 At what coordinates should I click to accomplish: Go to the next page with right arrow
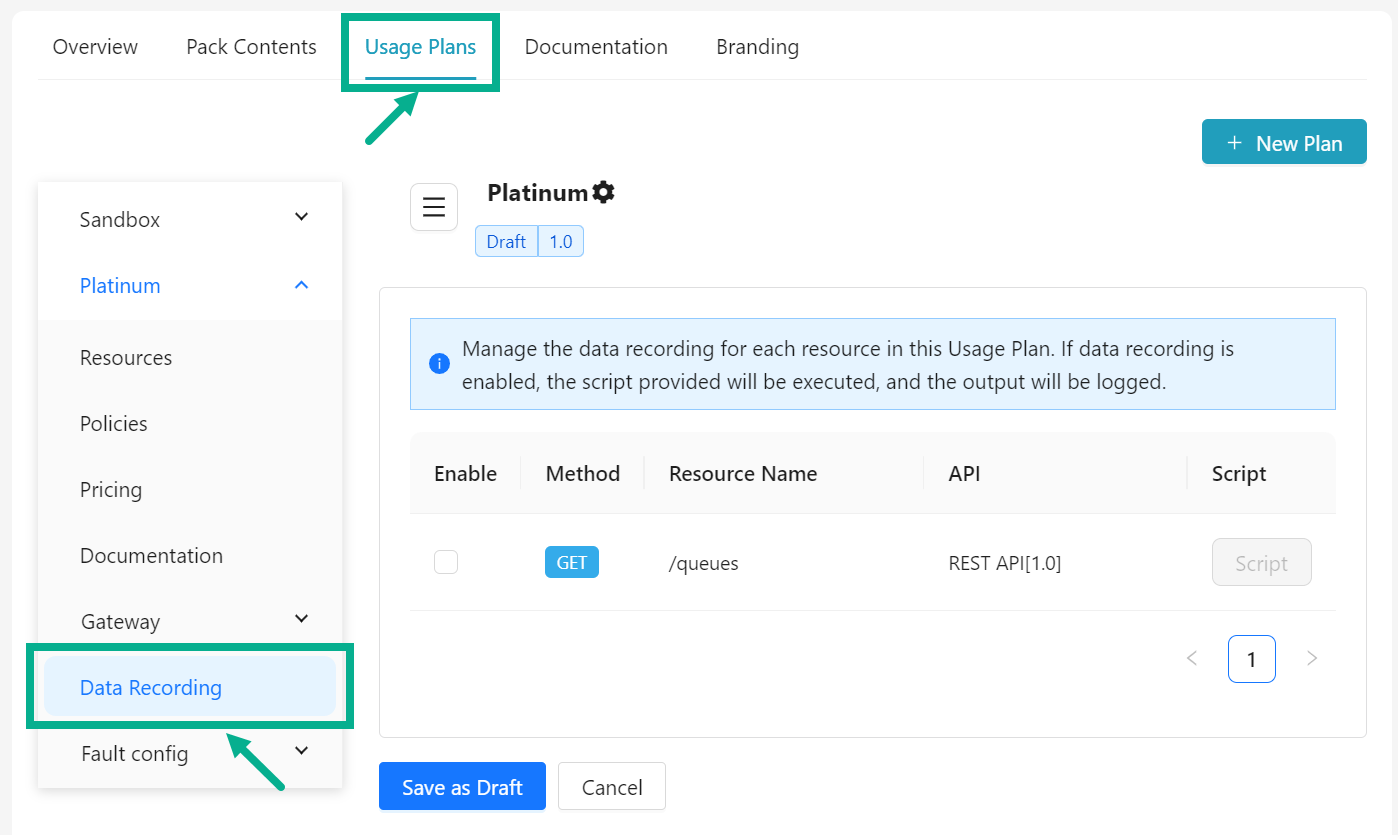click(1311, 658)
